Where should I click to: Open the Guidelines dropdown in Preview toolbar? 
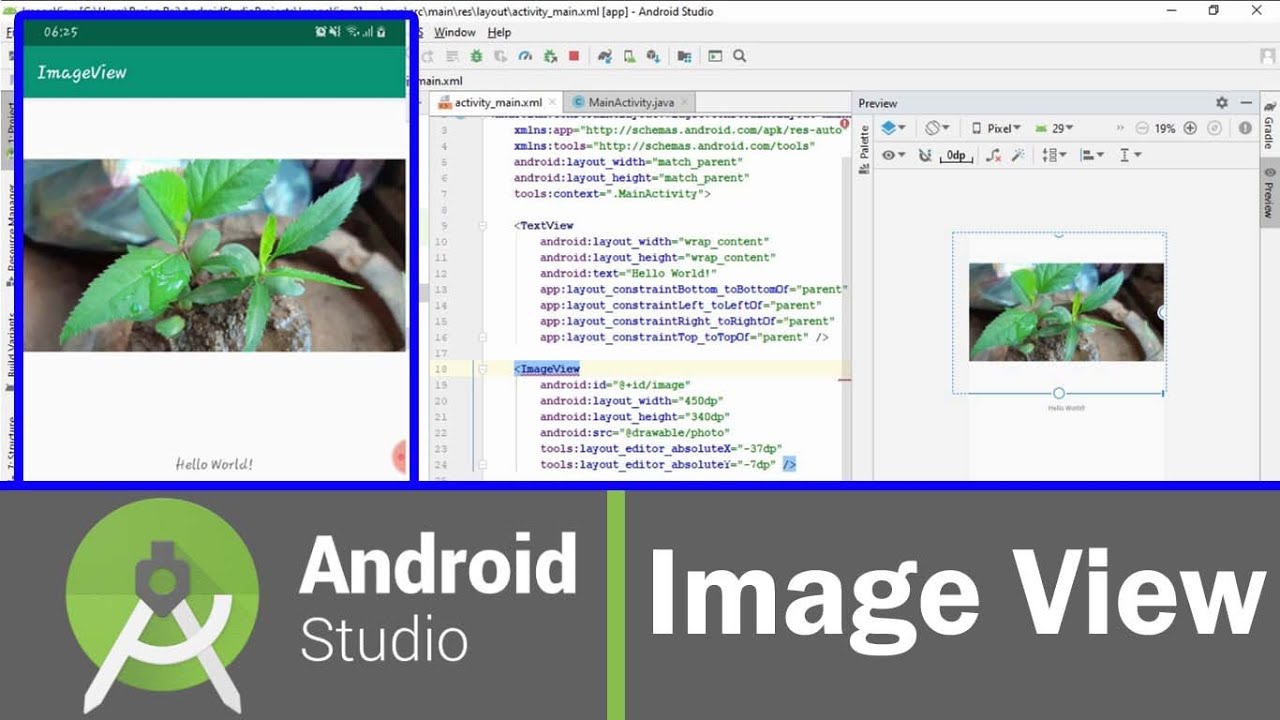[x=1130, y=155]
